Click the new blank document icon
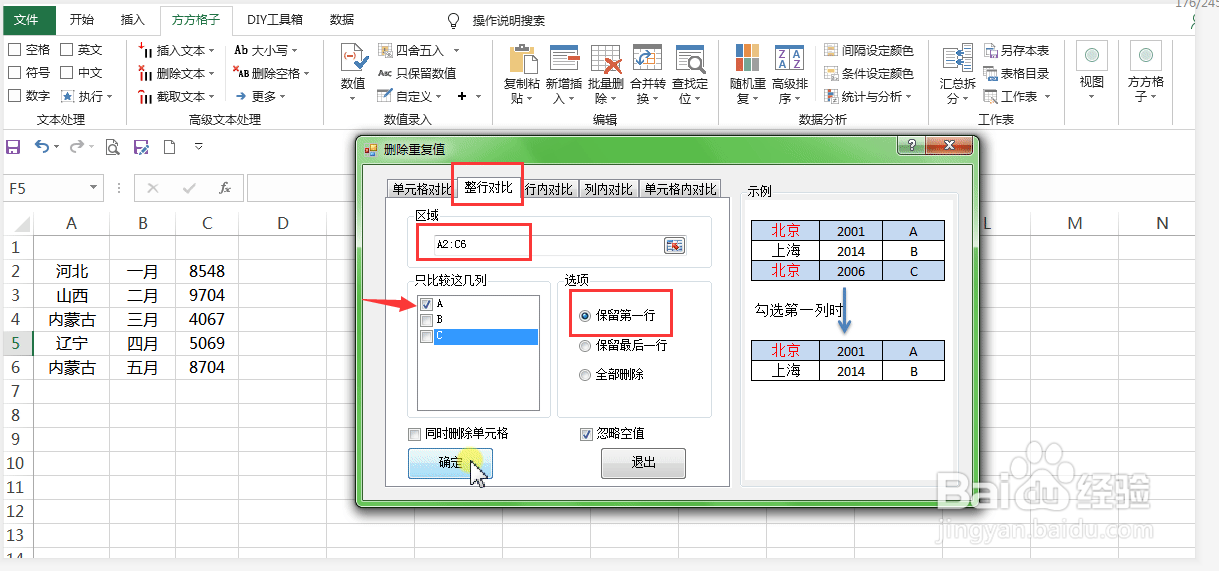The height and width of the screenshot is (571, 1219). (169, 147)
